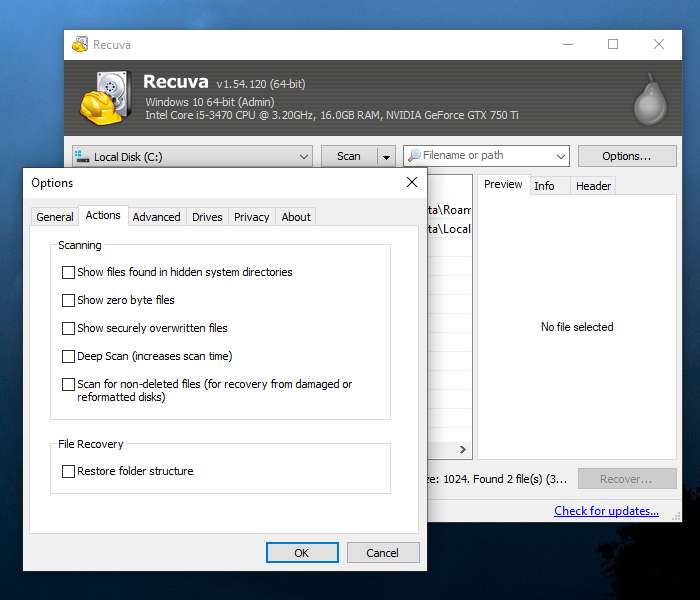Click the Scan button
The height and width of the screenshot is (600, 700).
(349, 156)
